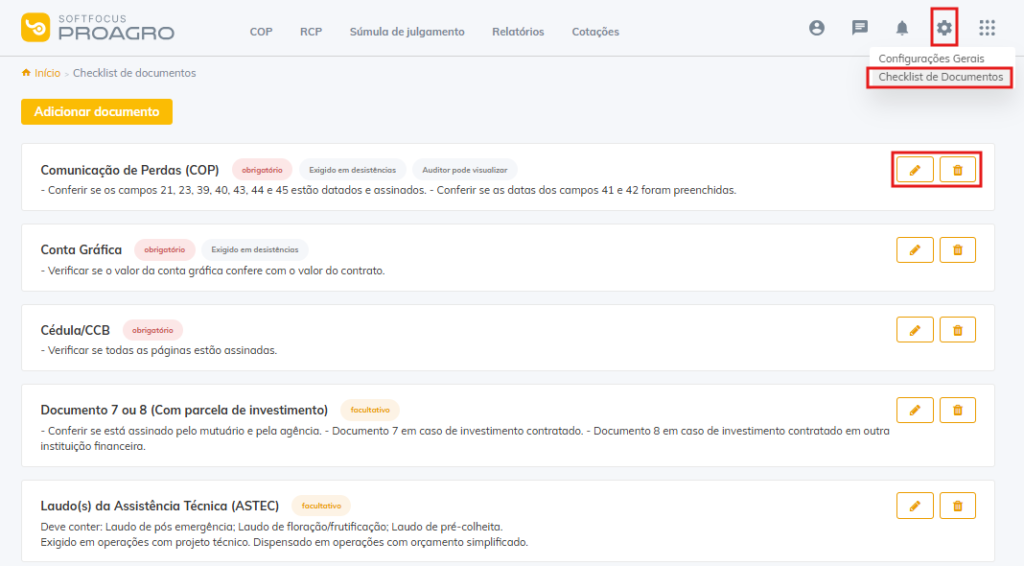Edit Documento 7 ou 8 entry
This screenshot has height=566, width=1024.
point(914,410)
